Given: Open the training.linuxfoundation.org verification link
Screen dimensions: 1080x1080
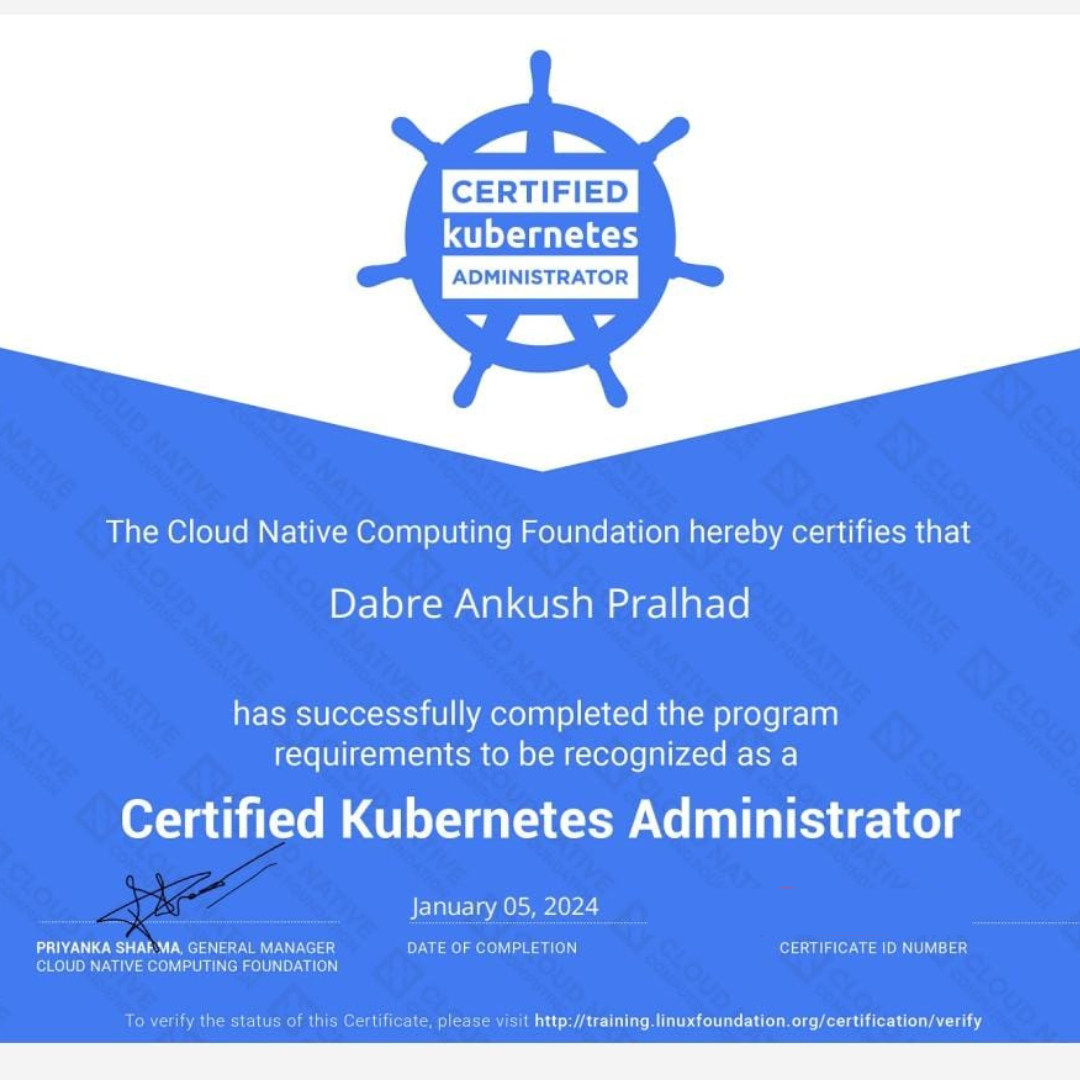Looking at the screenshot, I should coord(758,1021).
